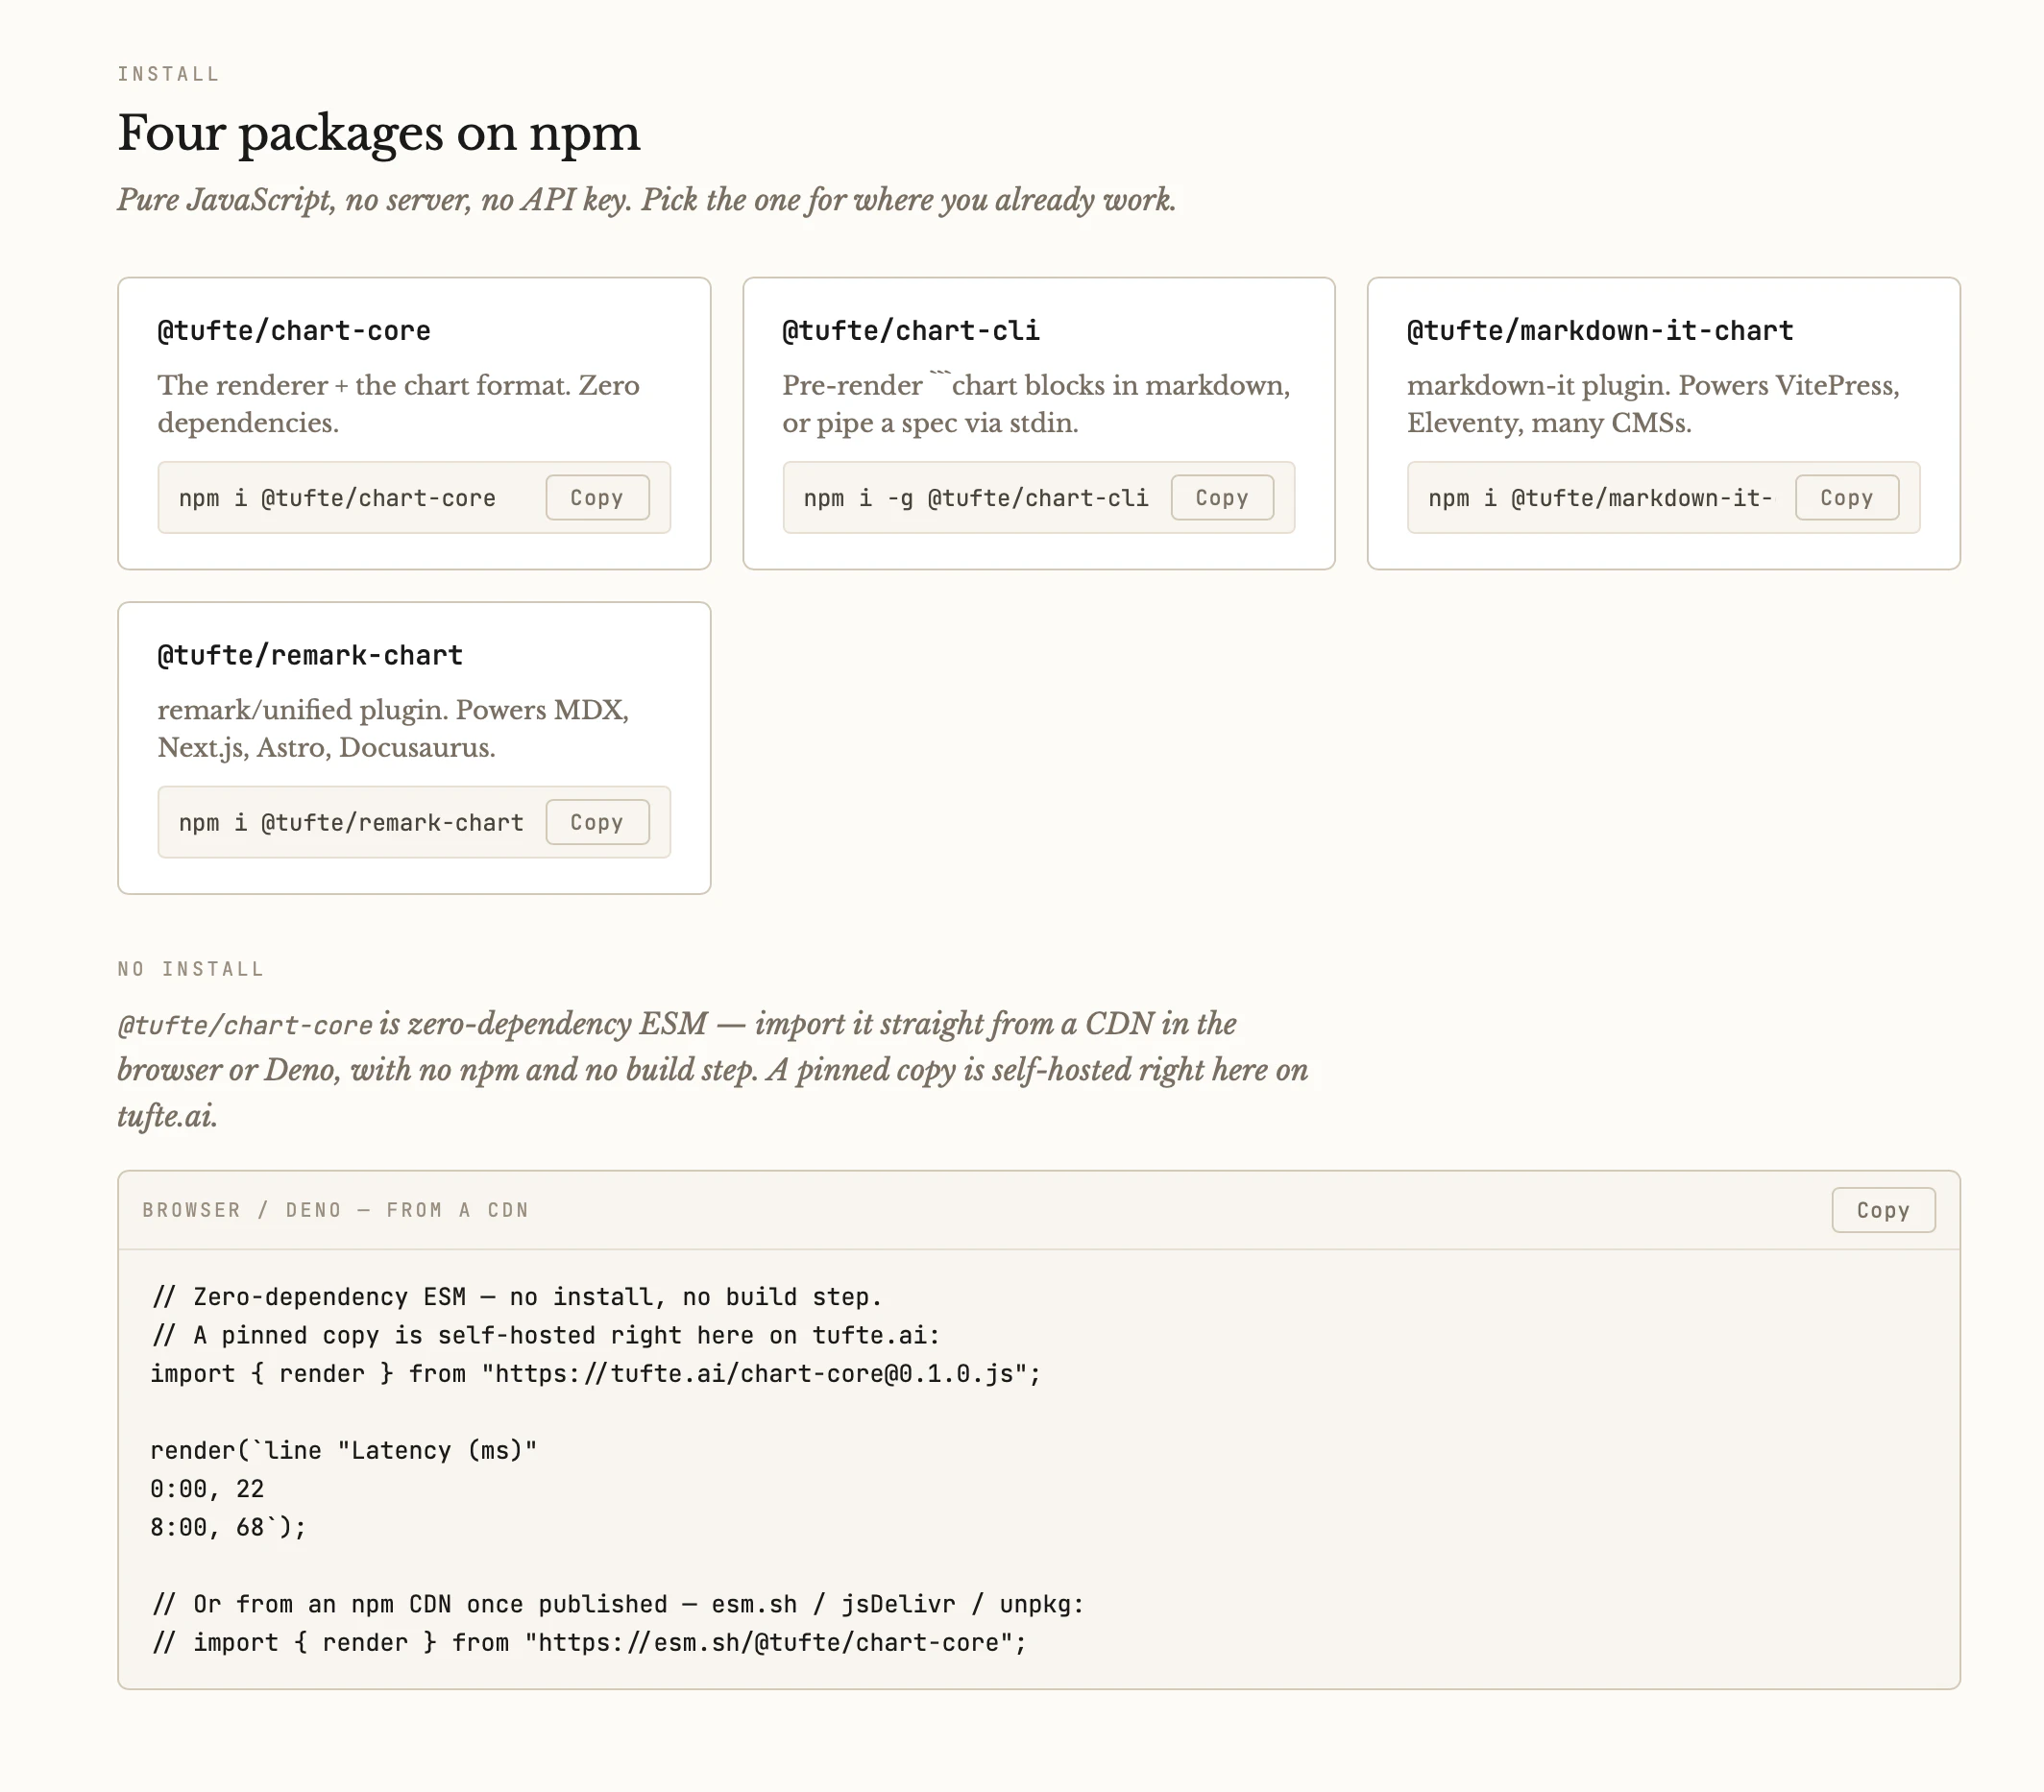The height and width of the screenshot is (1792, 2044).
Task: Copy the markdown-it-chart install command
Action: click(x=1847, y=497)
